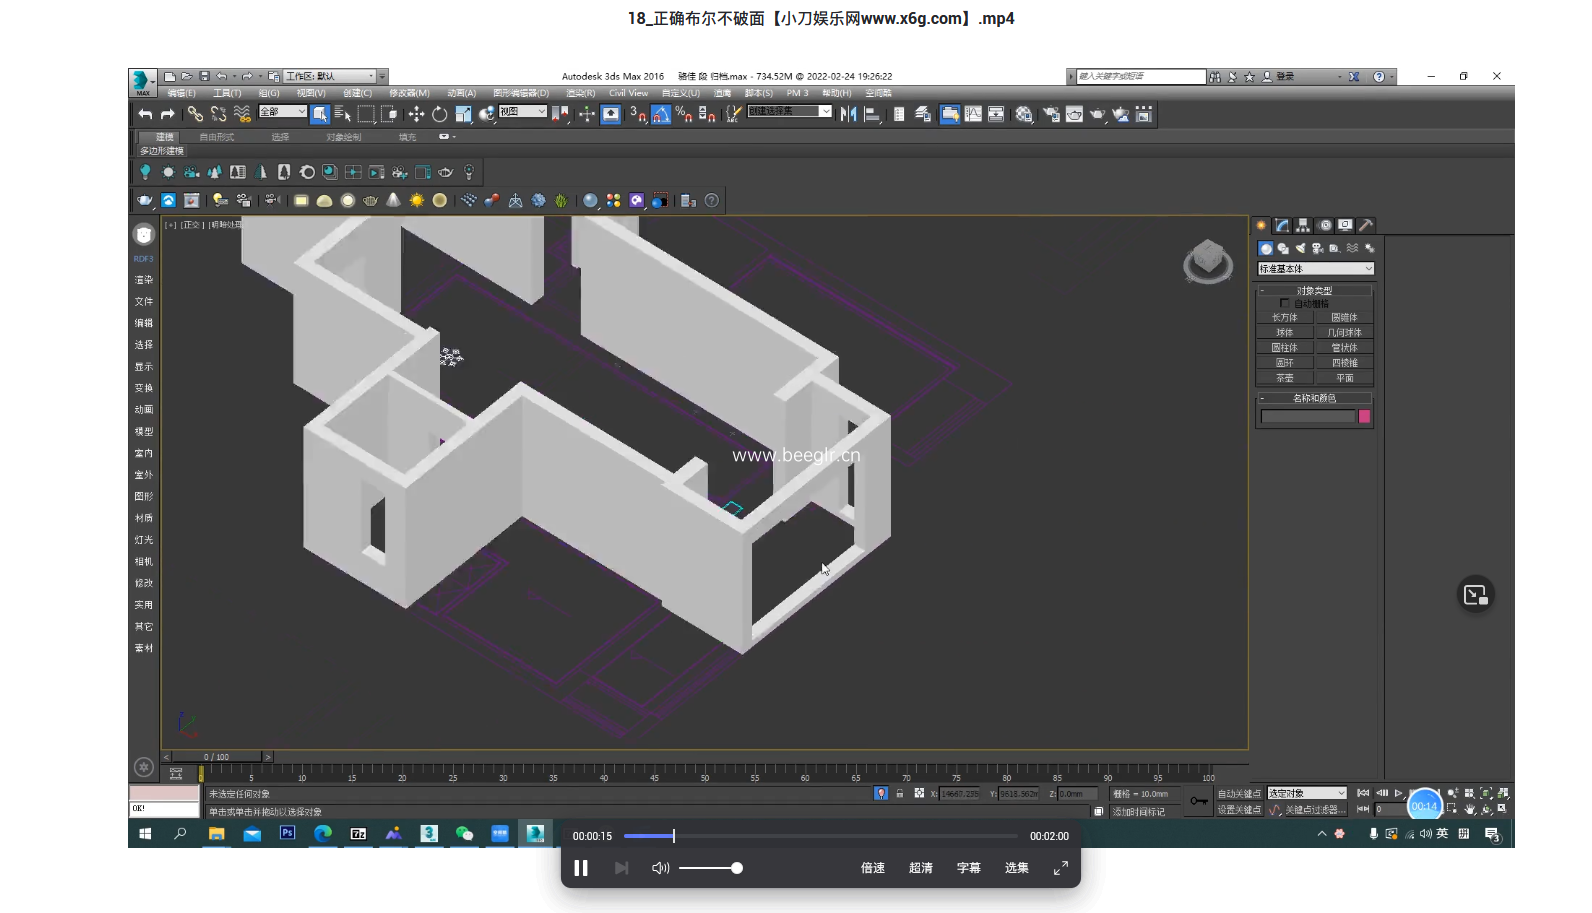Activate the Select Object tool
The image size is (1592, 913).
pyautogui.click(x=319, y=114)
